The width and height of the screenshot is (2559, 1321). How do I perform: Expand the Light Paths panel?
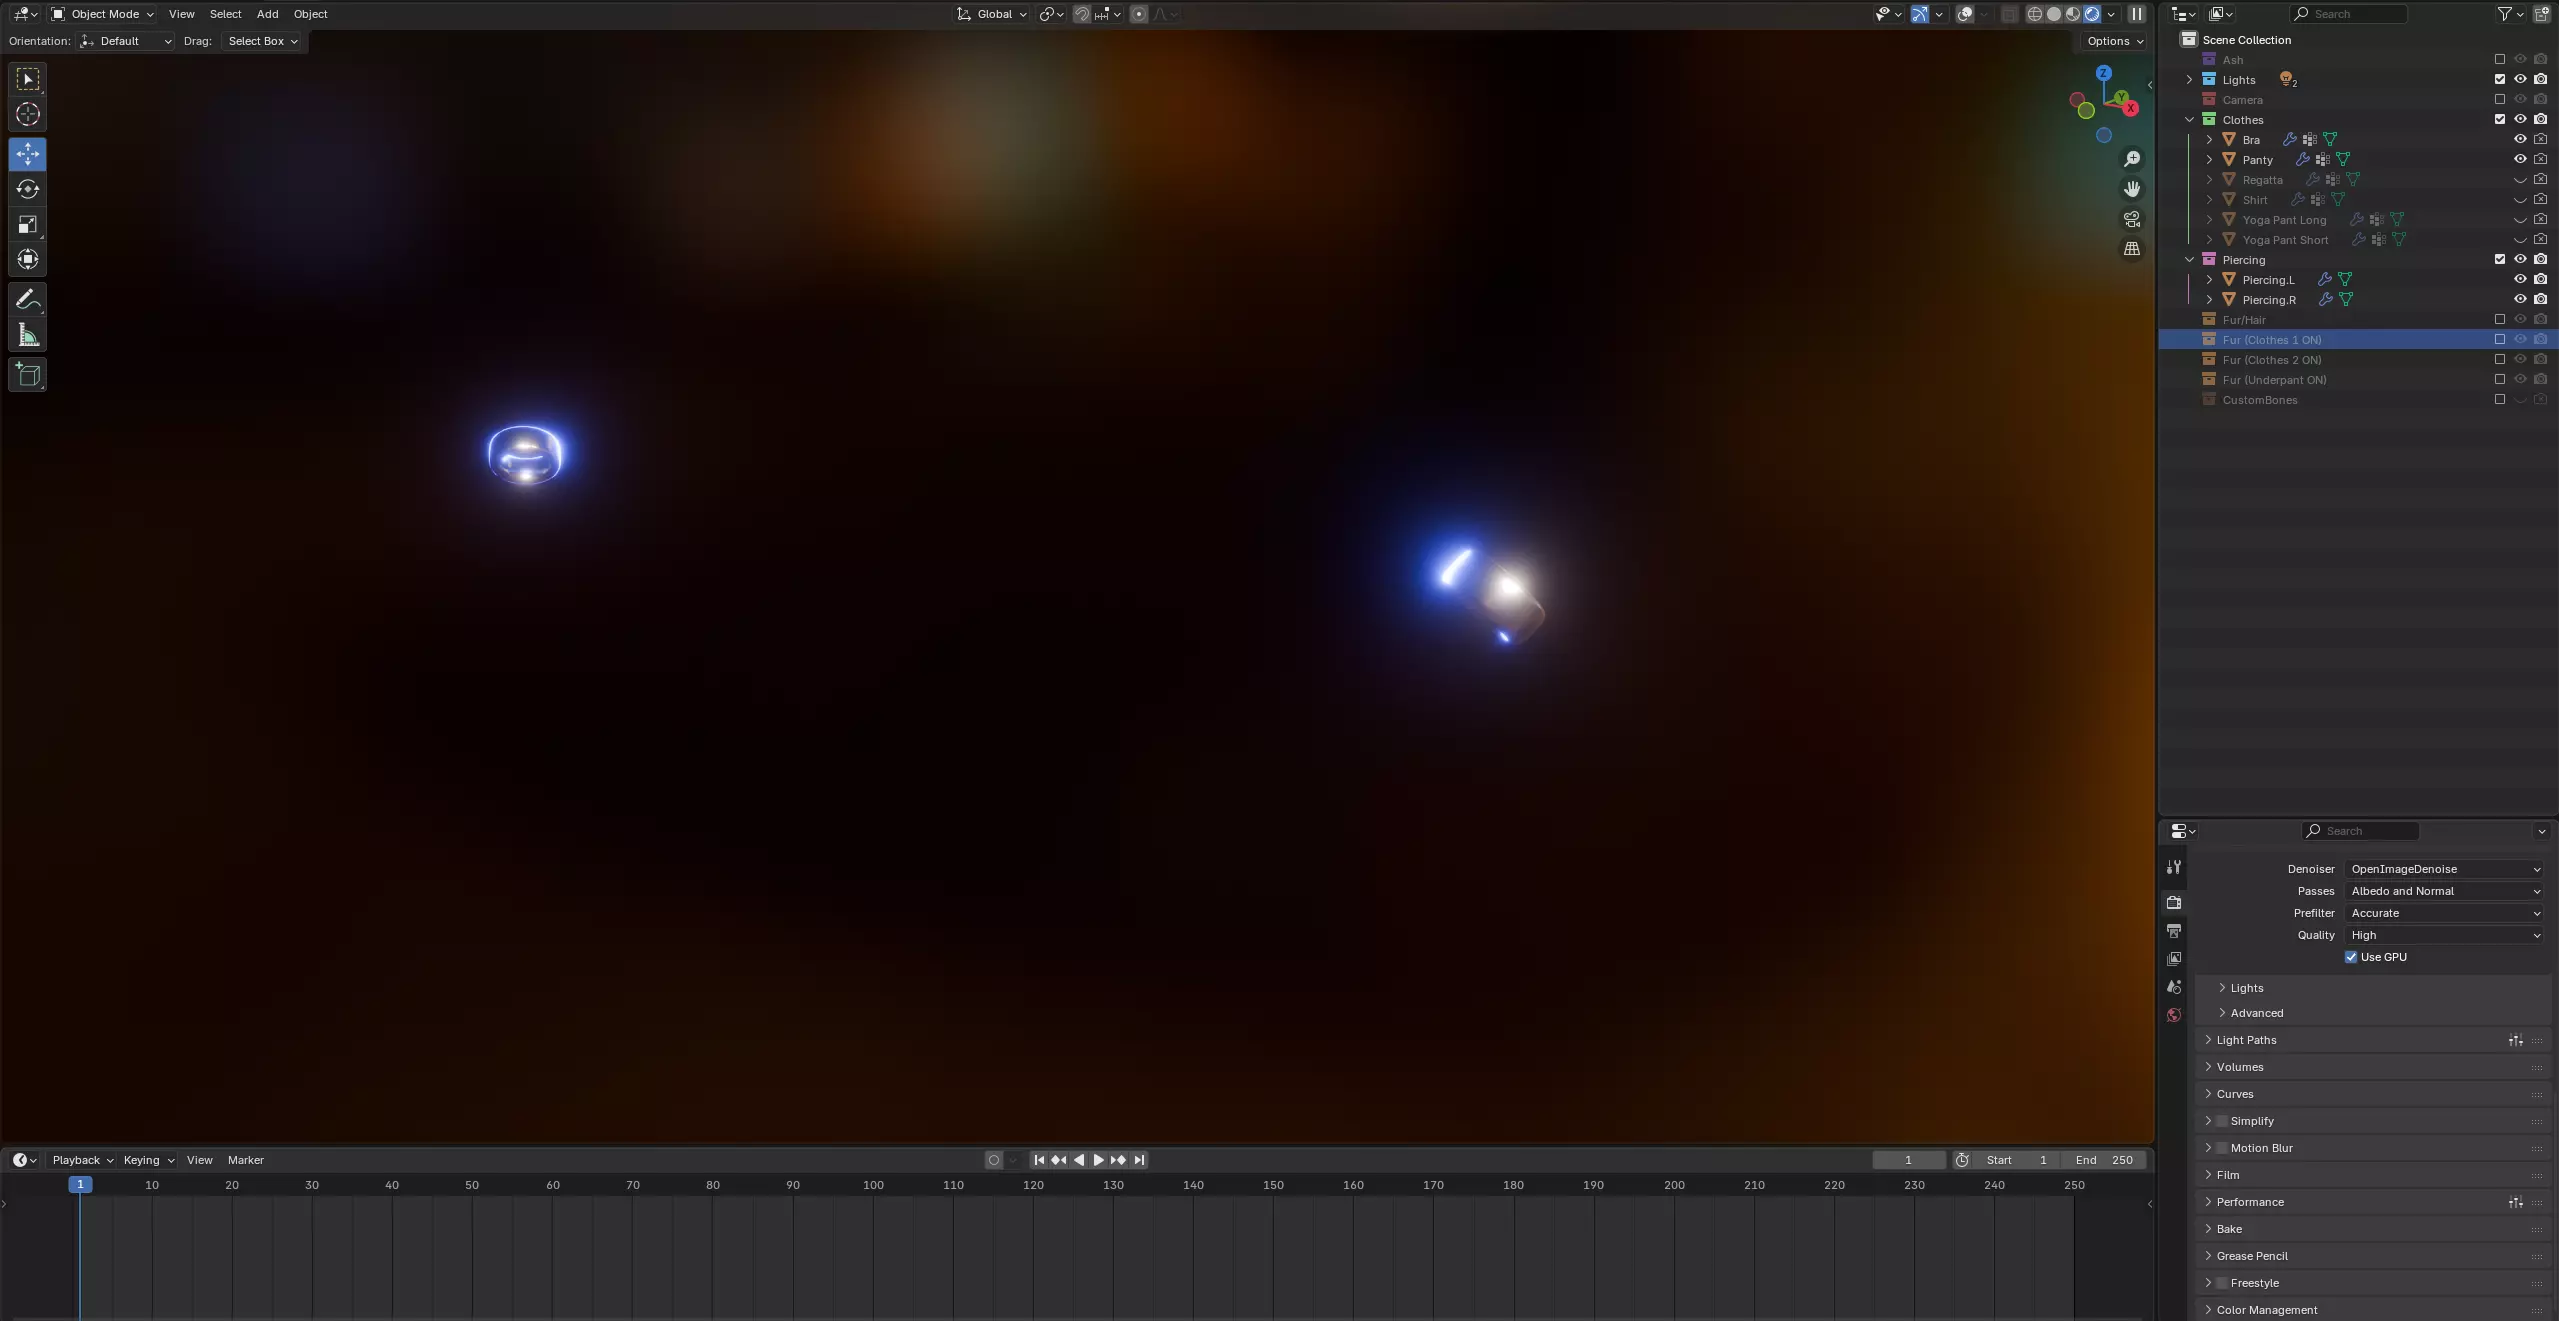[2246, 1040]
